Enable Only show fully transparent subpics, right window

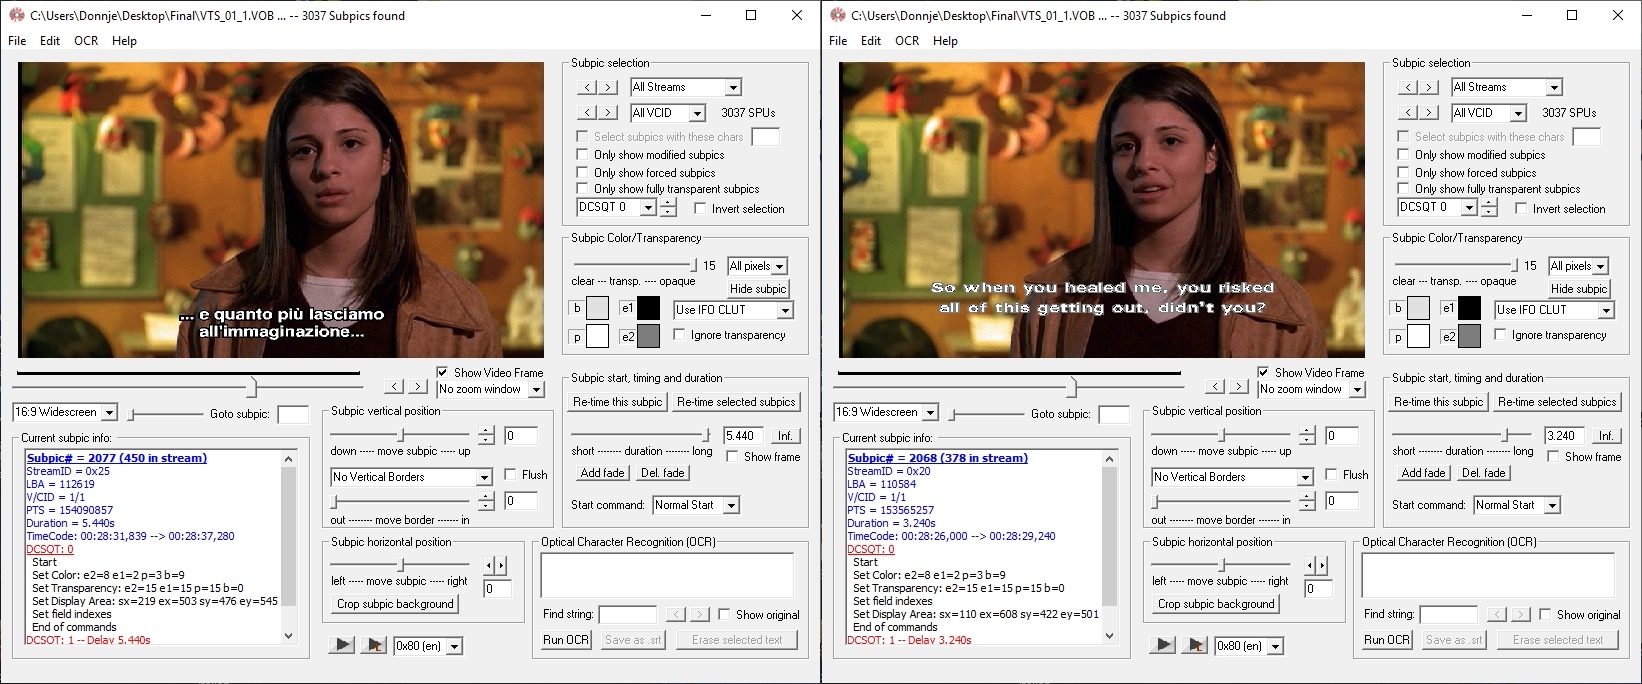coord(1403,188)
